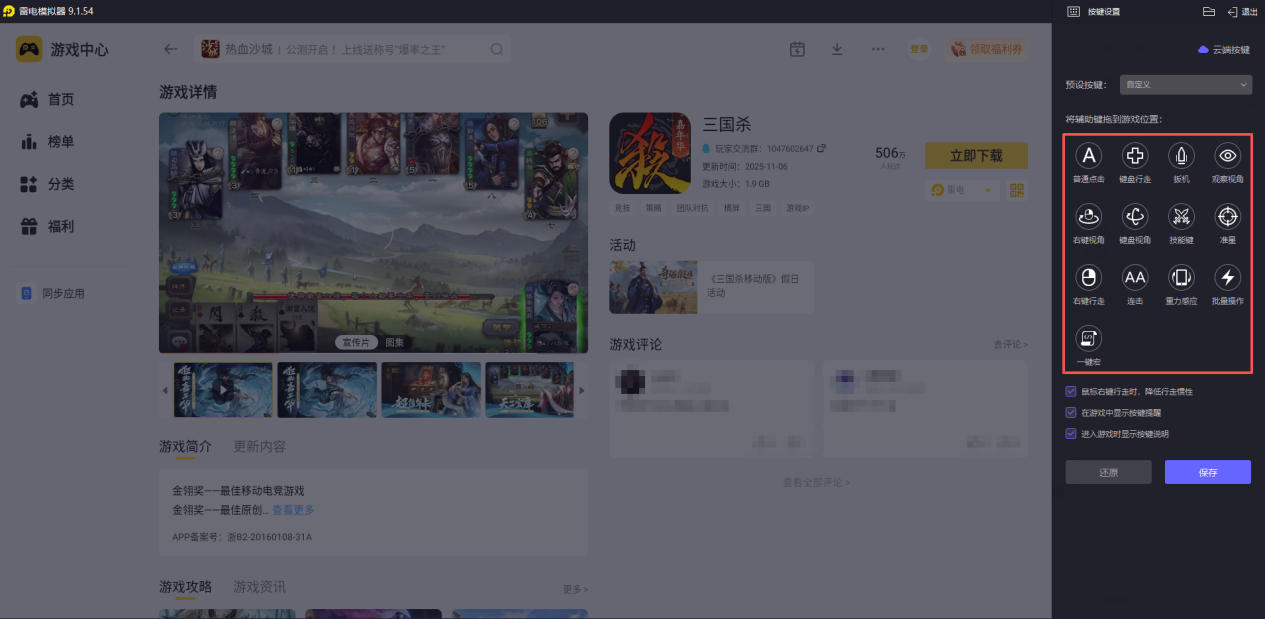Viewport: 1265px width, 619px height.
Task: Pick the 扳机 (trigger) key mapping tool
Action: (x=1180, y=156)
